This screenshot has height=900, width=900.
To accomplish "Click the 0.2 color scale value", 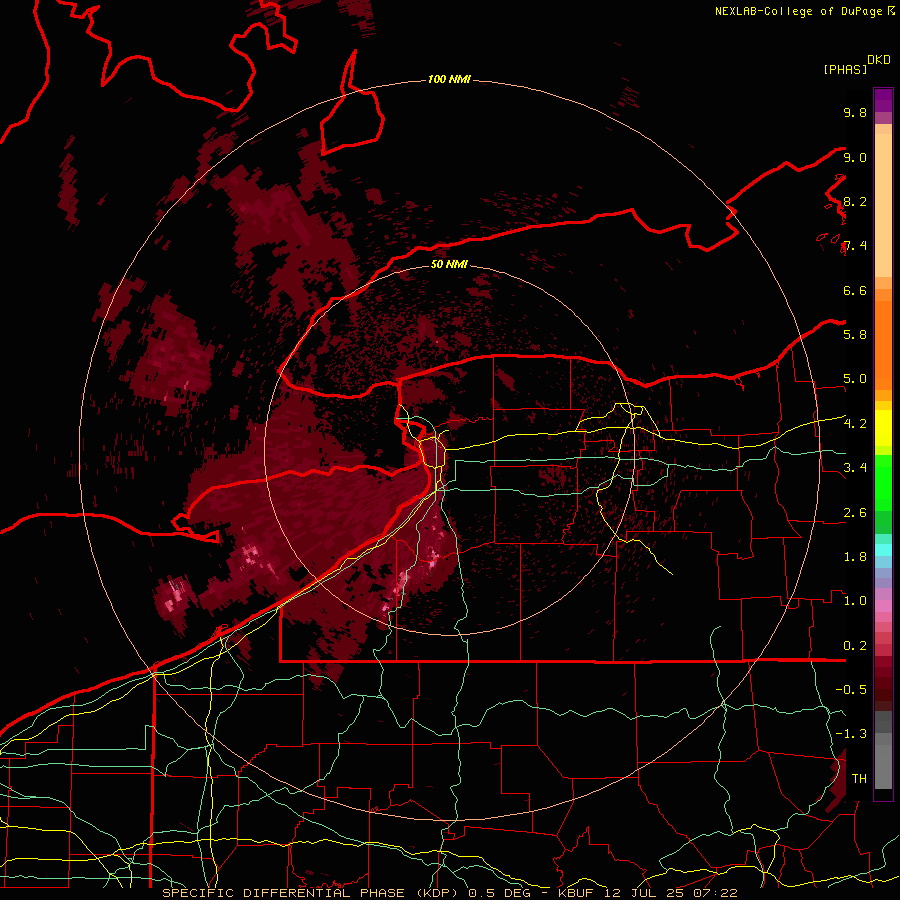I will tap(855, 646).
